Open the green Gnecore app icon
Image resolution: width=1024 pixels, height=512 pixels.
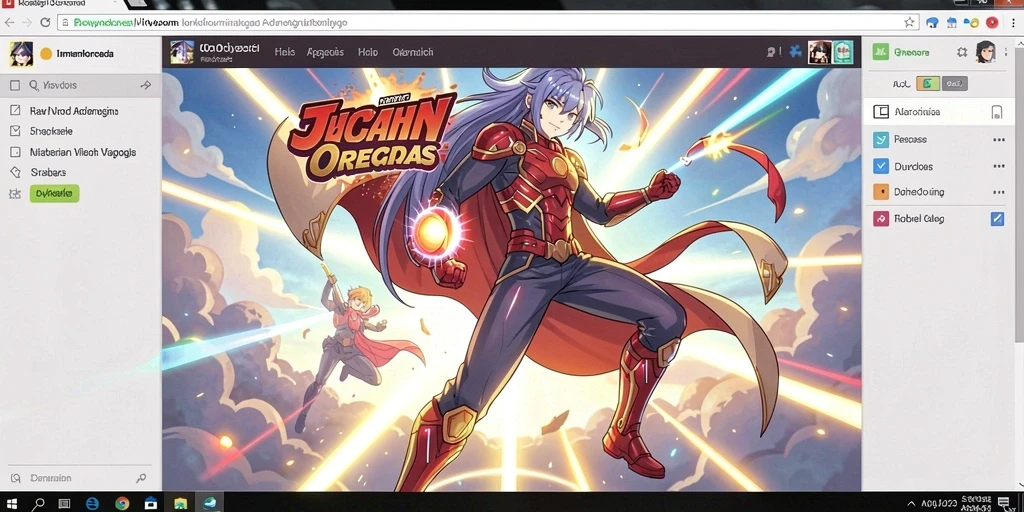click(880, 52)
